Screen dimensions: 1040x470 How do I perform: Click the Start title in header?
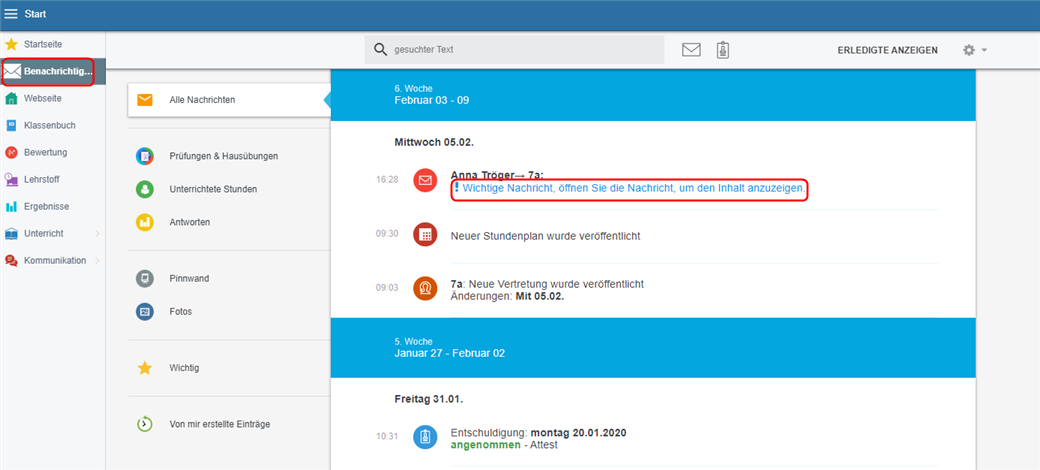pos(35,14)
